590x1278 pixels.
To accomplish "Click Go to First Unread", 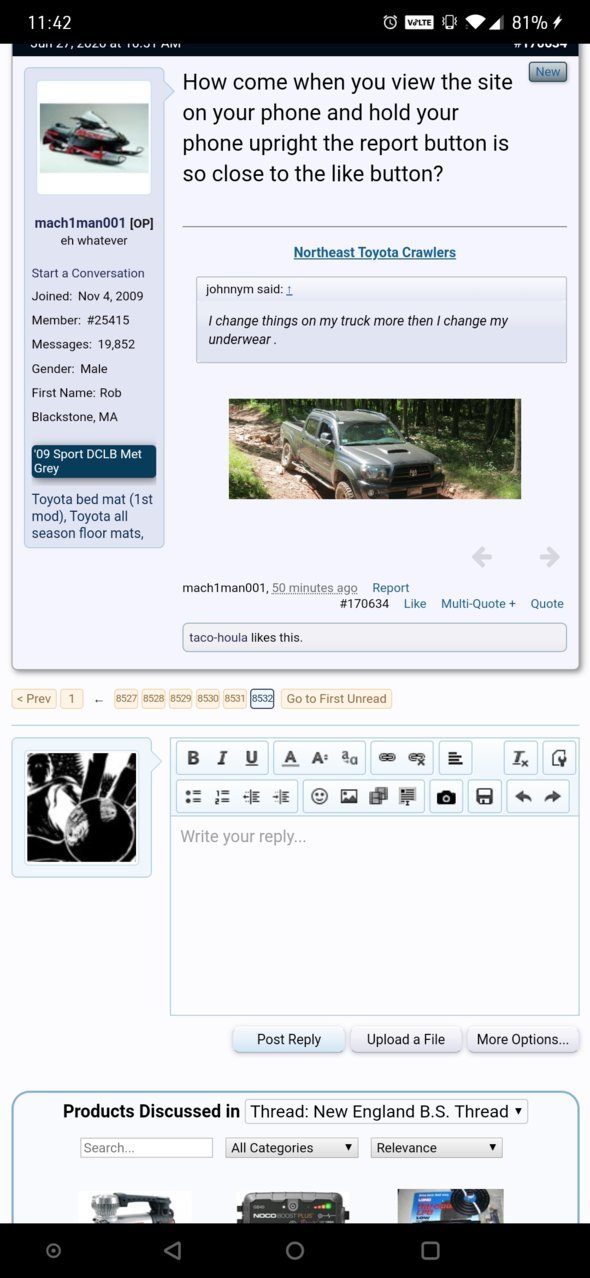I will click(x=336, y=699).
